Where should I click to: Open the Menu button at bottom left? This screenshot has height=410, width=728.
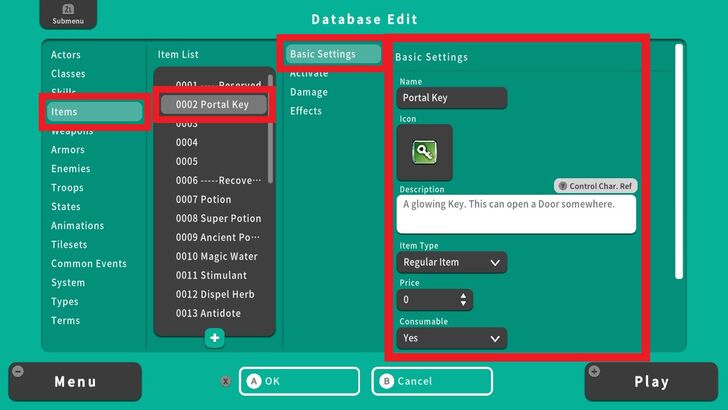(x=75, y=381)
